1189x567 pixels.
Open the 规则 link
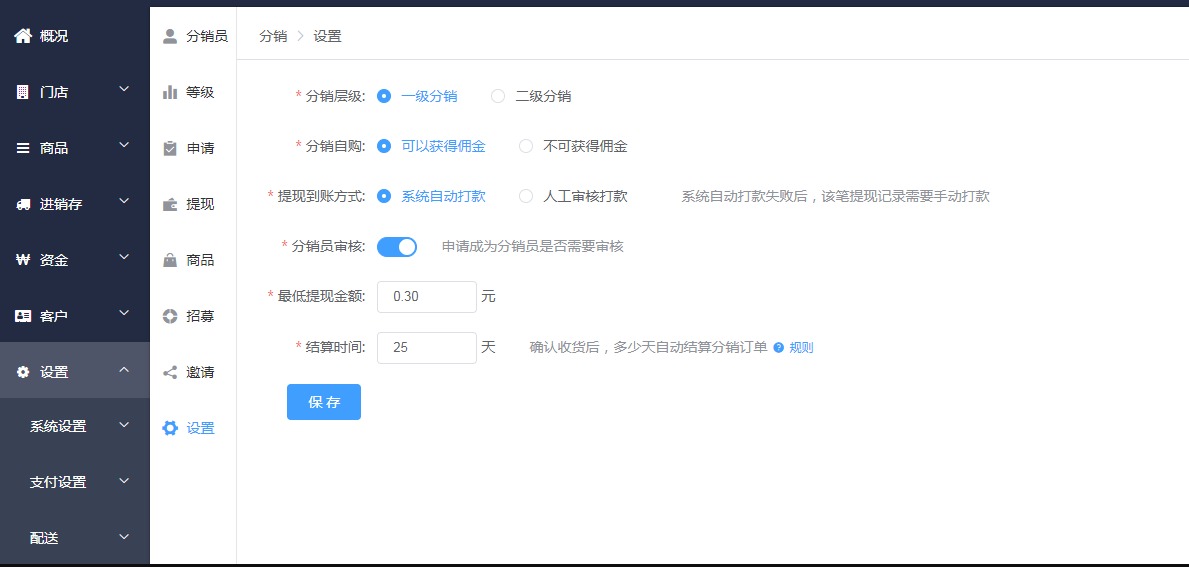802,348
